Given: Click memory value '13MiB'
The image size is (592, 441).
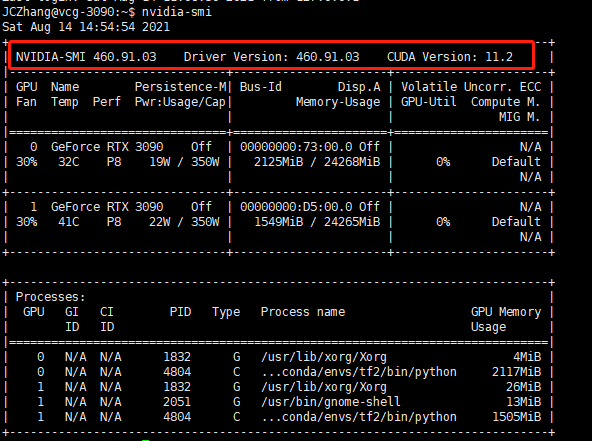Looking at the screenshot, I should tap(523, 402).
